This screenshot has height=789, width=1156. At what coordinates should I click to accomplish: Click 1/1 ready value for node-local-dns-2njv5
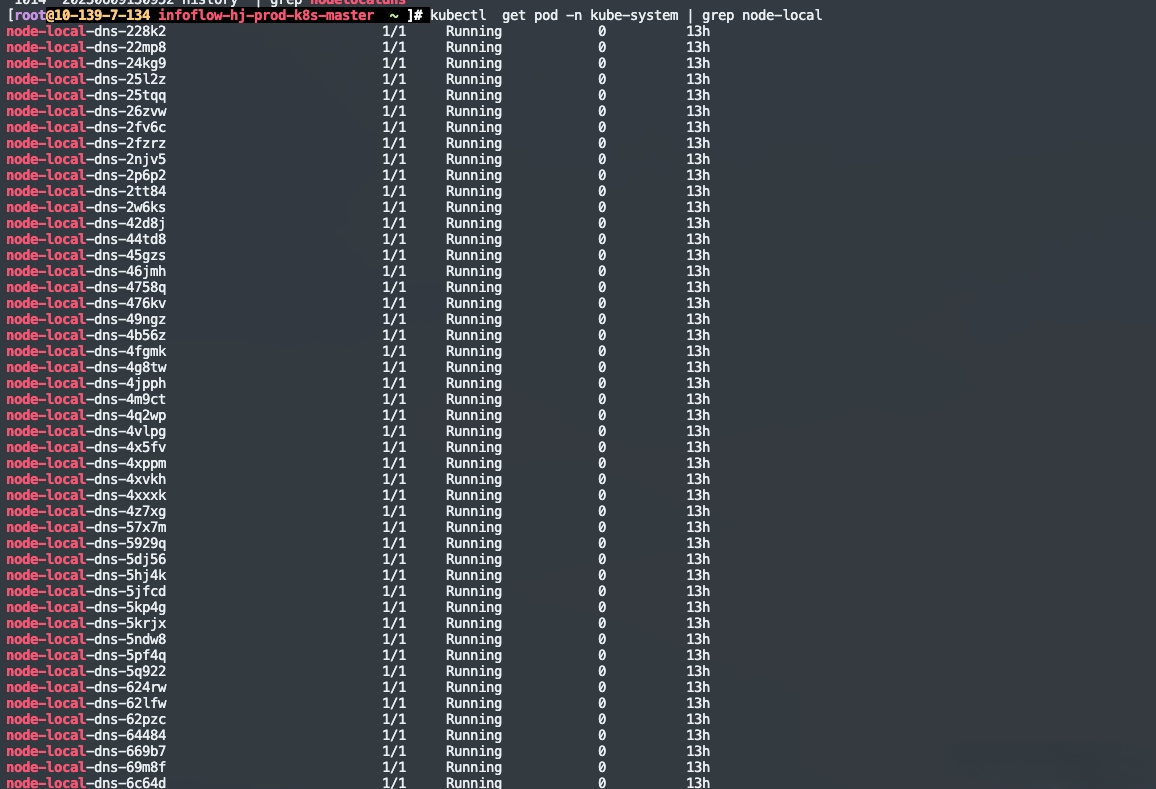click(394, 159)
